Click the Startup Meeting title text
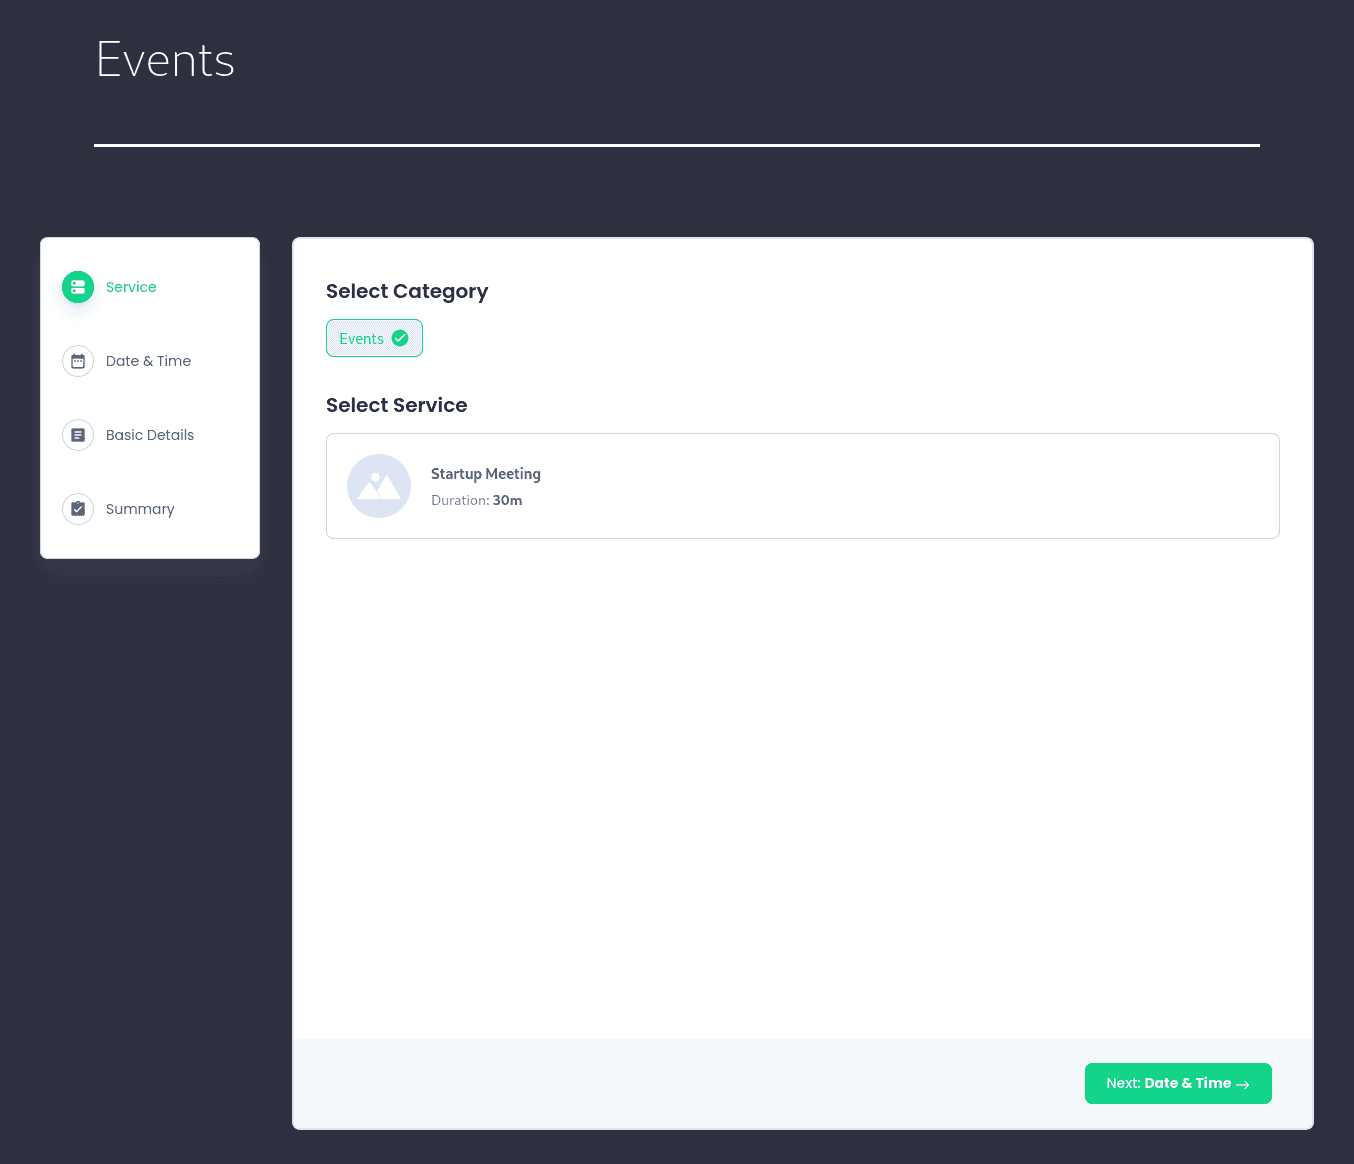 pos(485,474)
